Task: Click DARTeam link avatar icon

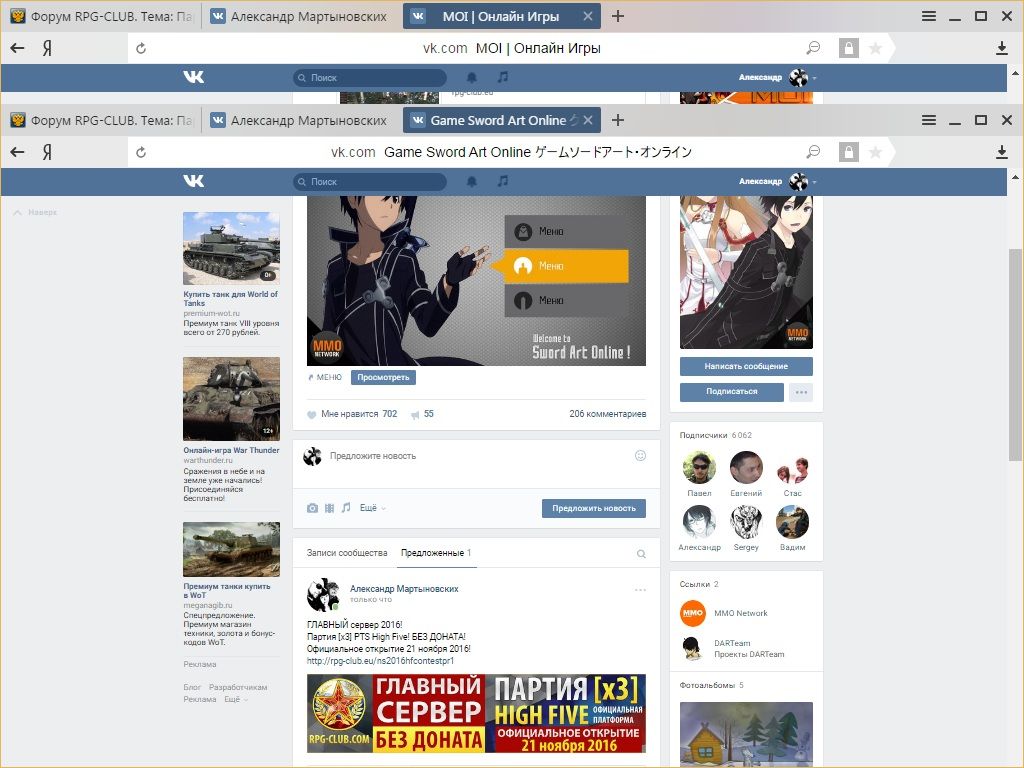Action: pos(692,648)
